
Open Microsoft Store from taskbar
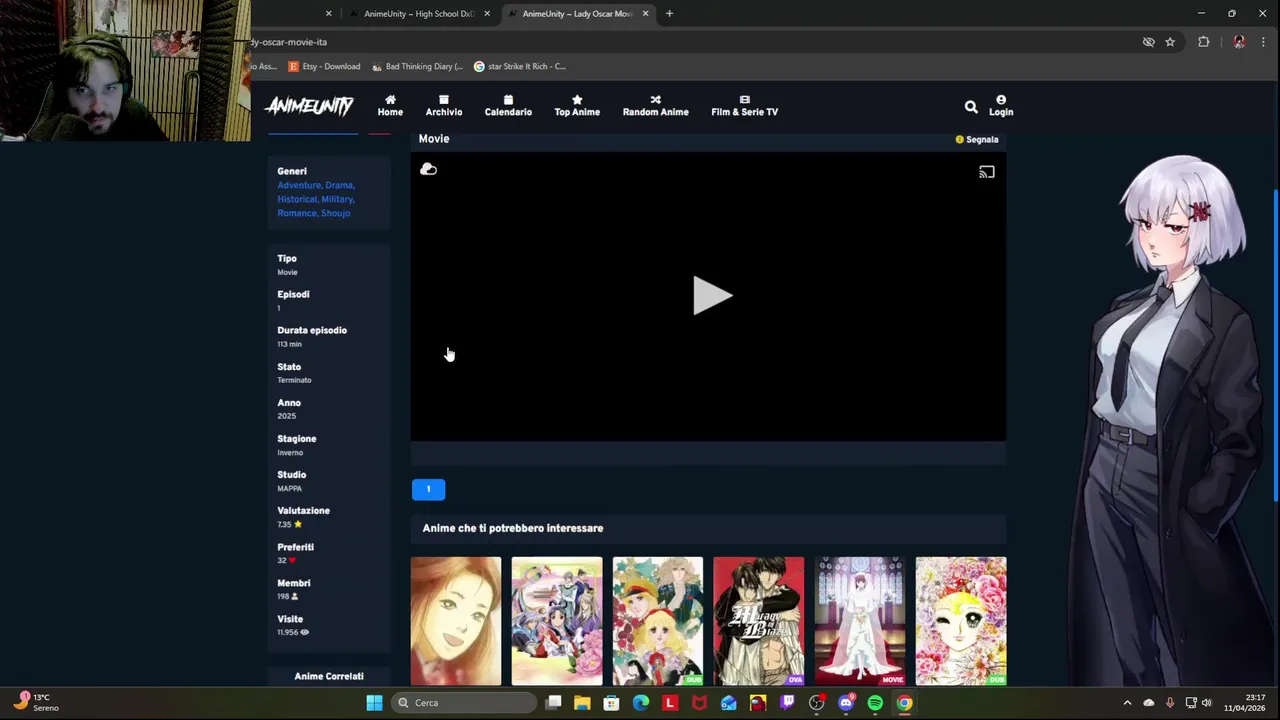611,703
